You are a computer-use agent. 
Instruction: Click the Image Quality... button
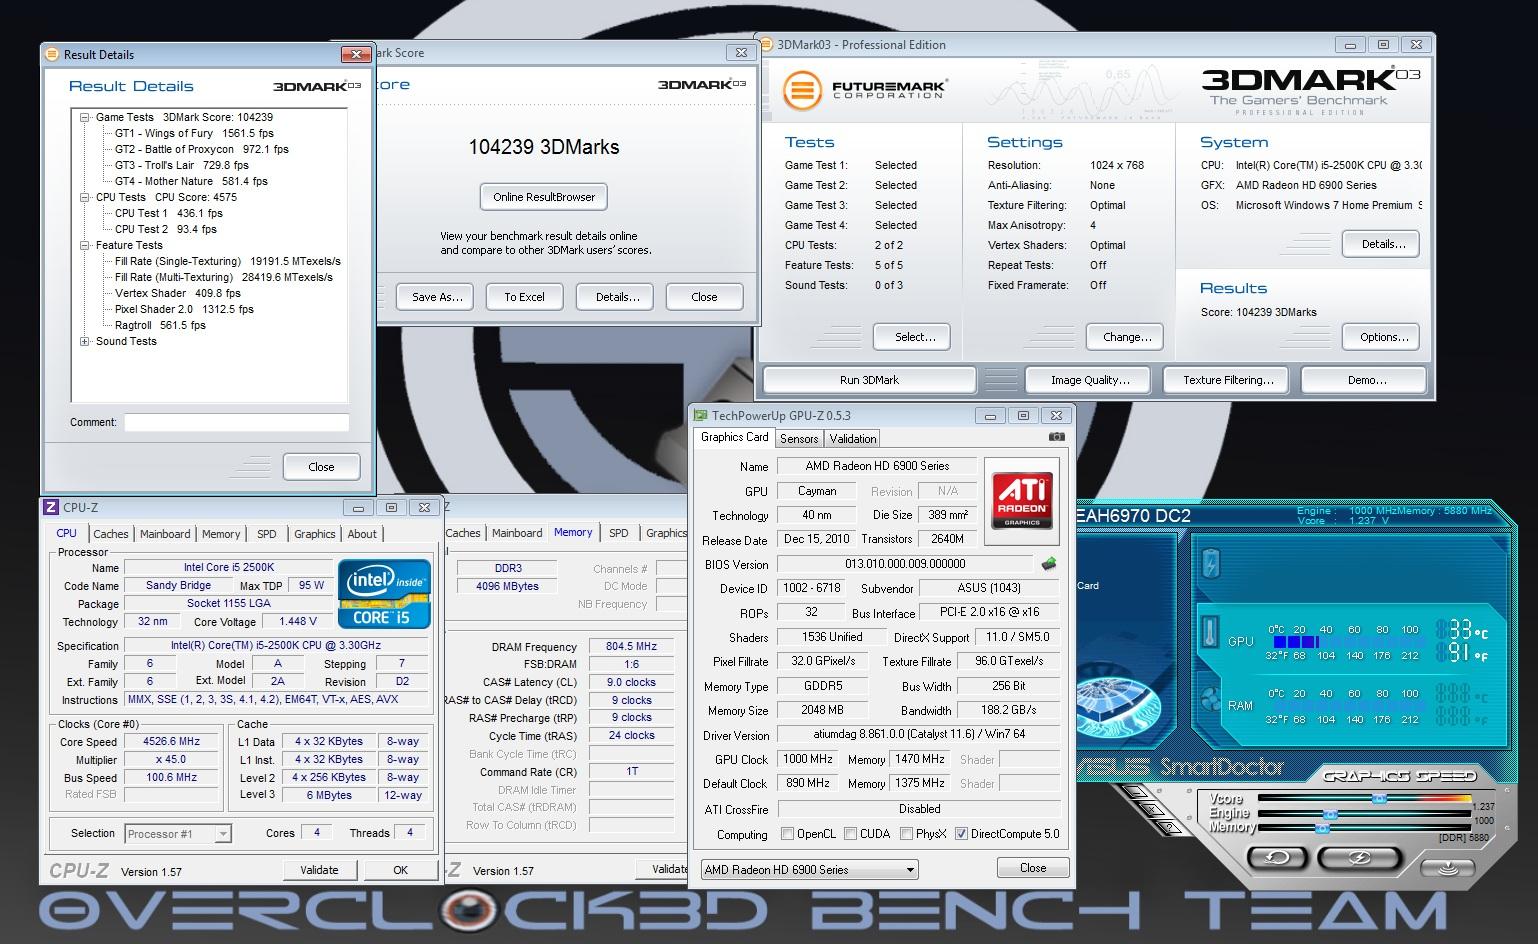1090,380
